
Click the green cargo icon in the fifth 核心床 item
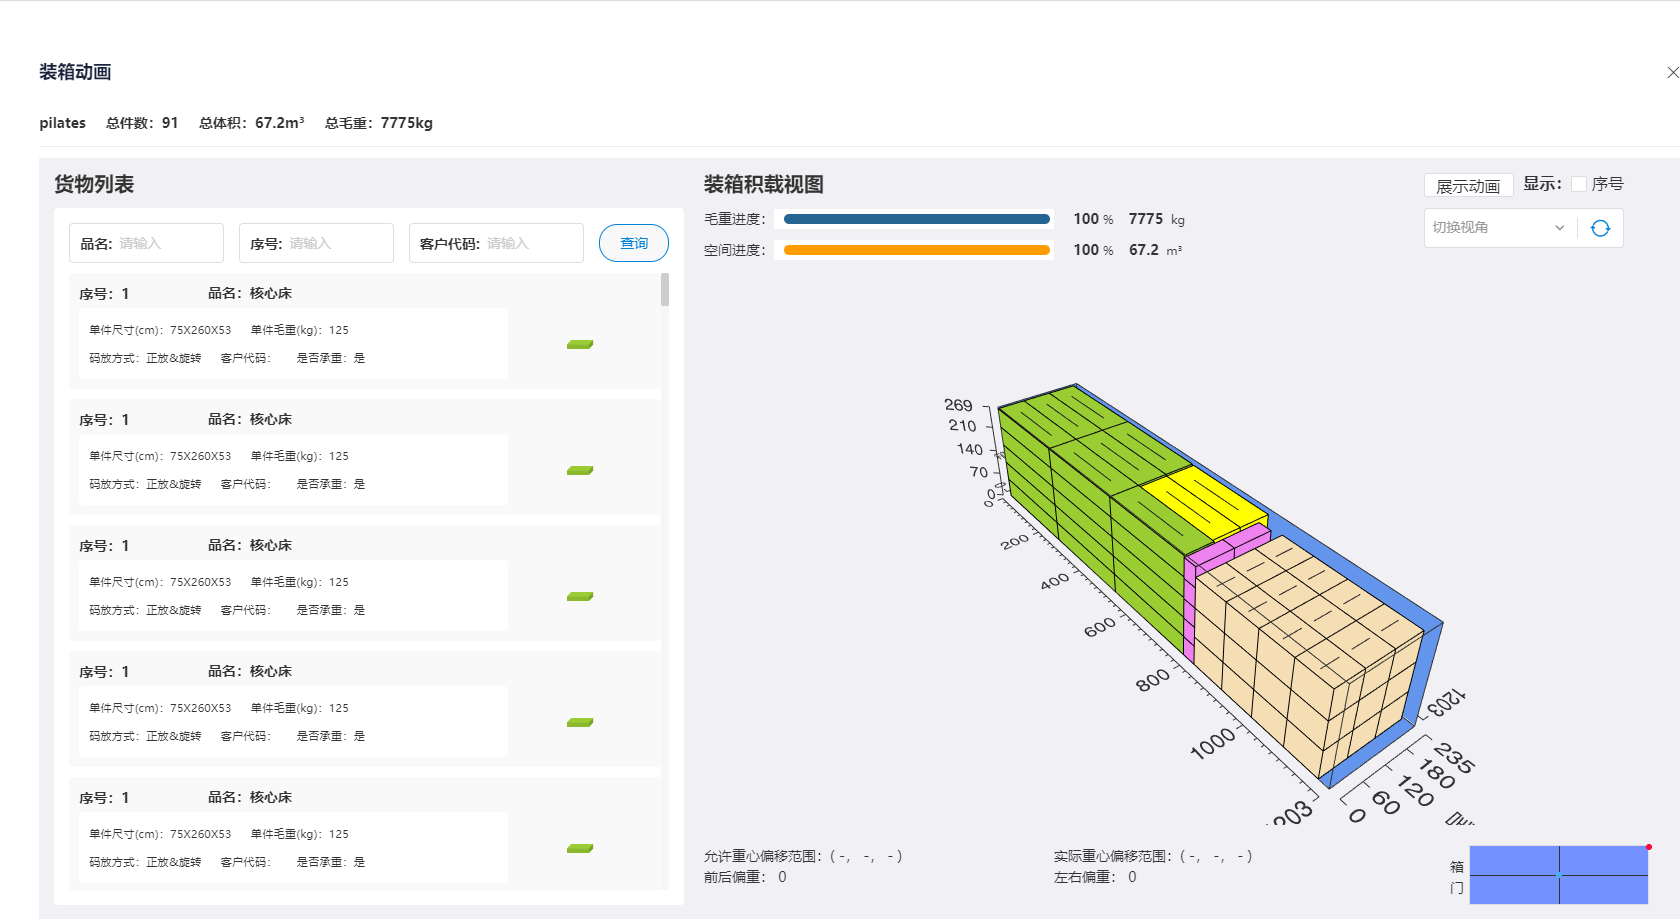(580, 848)
